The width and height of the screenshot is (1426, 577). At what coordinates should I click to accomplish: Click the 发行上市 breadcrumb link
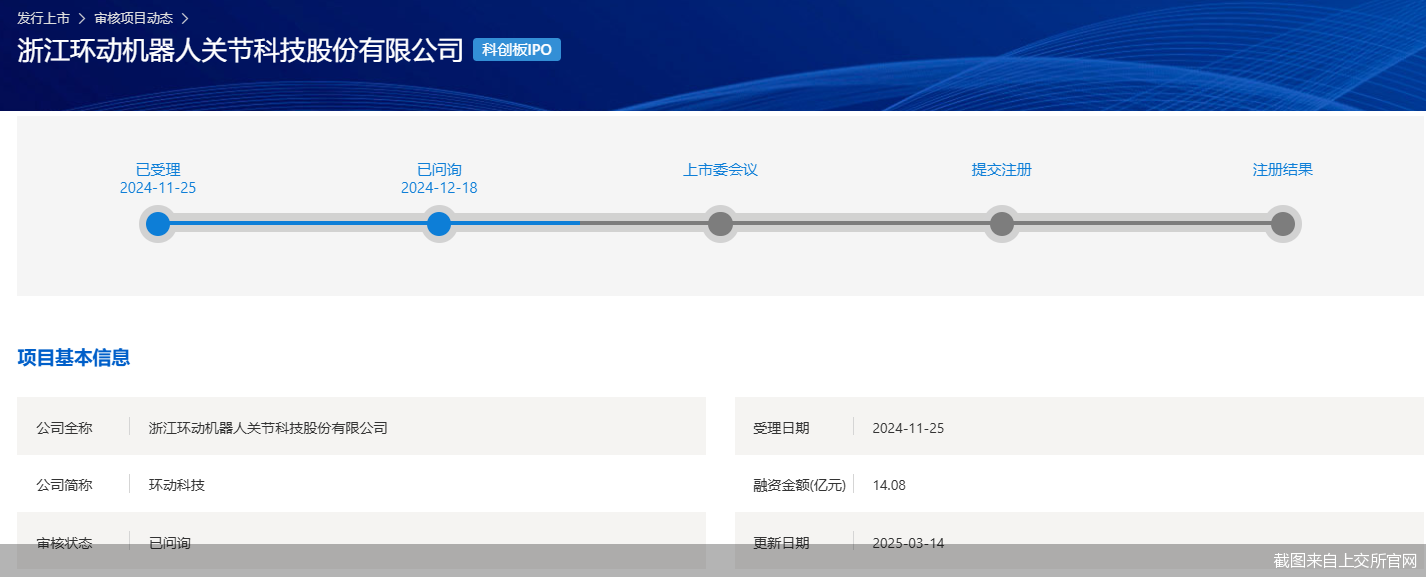coord(43,18)
